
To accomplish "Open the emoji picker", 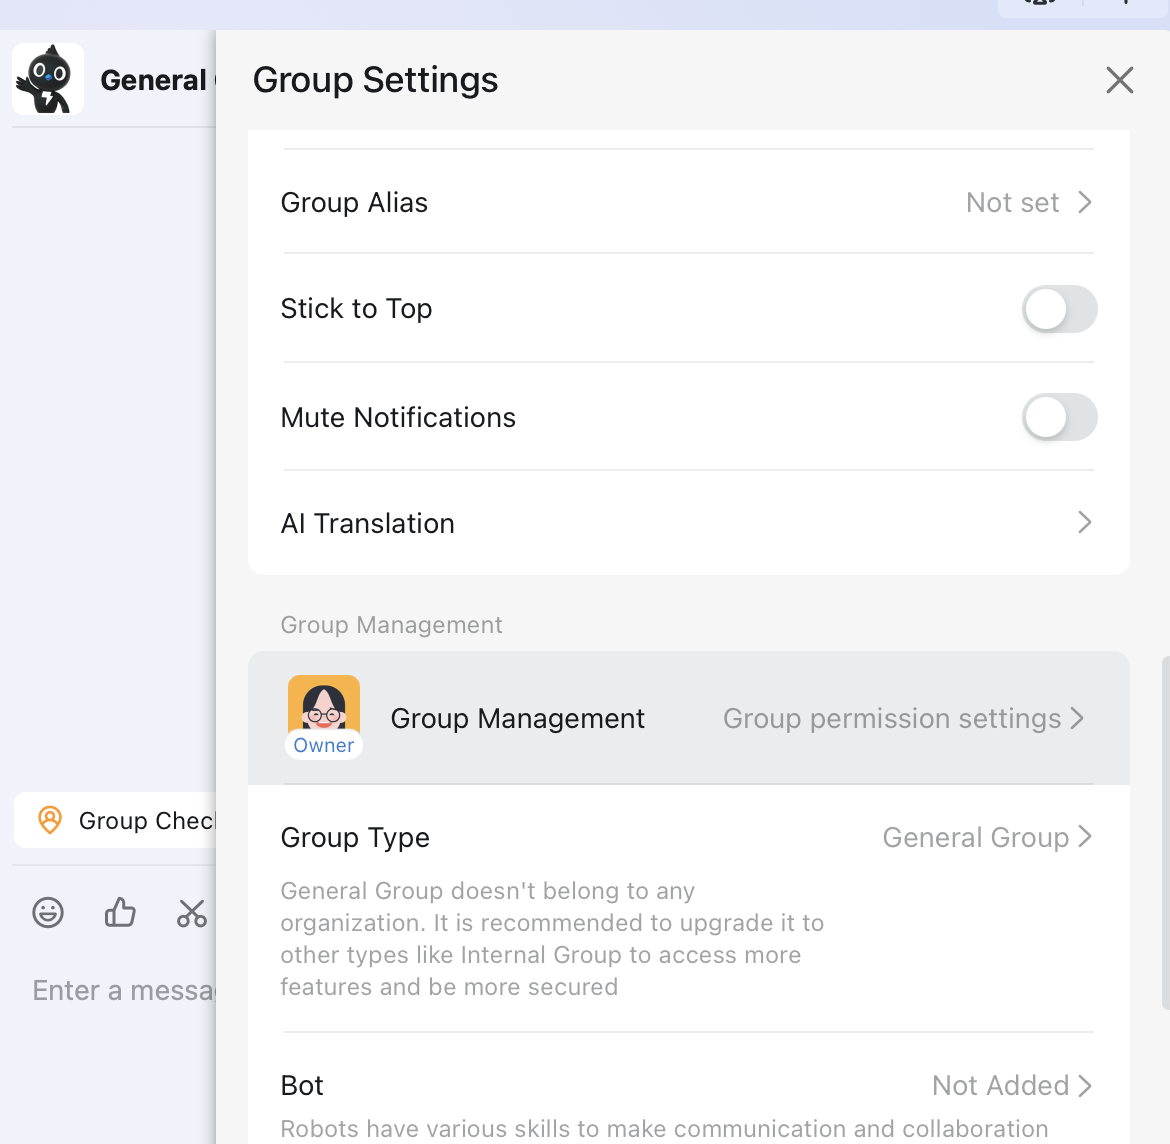I will [47, 912].
